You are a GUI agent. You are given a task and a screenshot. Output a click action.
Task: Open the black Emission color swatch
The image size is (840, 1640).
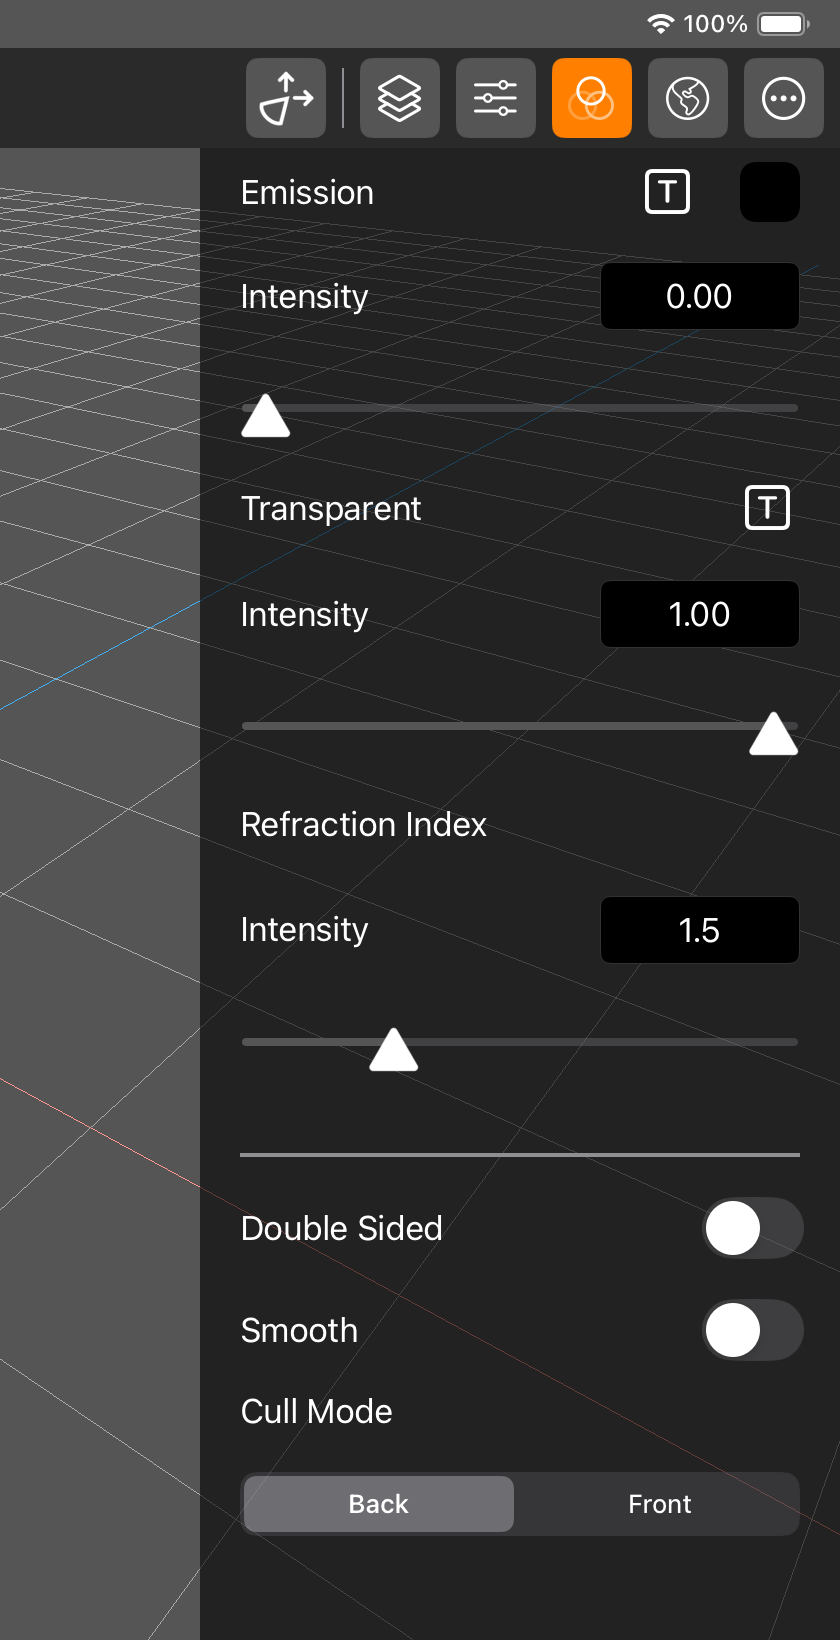point(770,192)
